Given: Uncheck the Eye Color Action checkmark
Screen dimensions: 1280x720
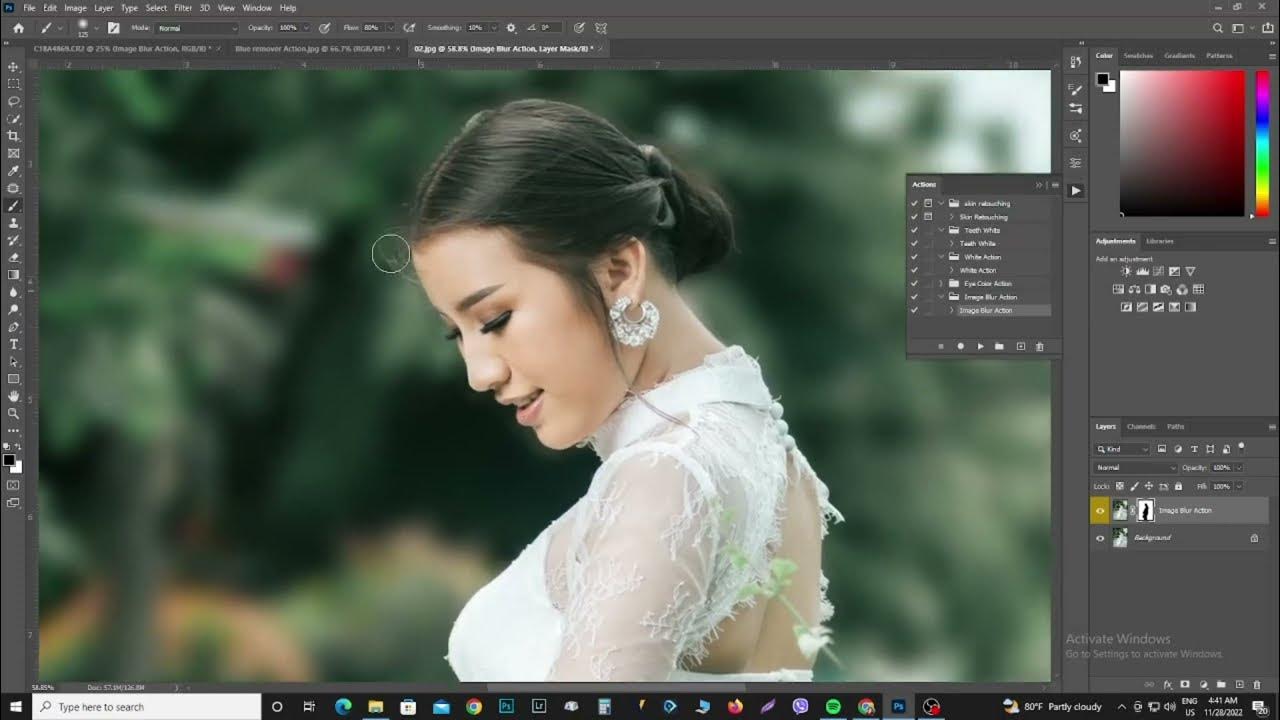Looking at the screenshot, I should tap(914, 283).
